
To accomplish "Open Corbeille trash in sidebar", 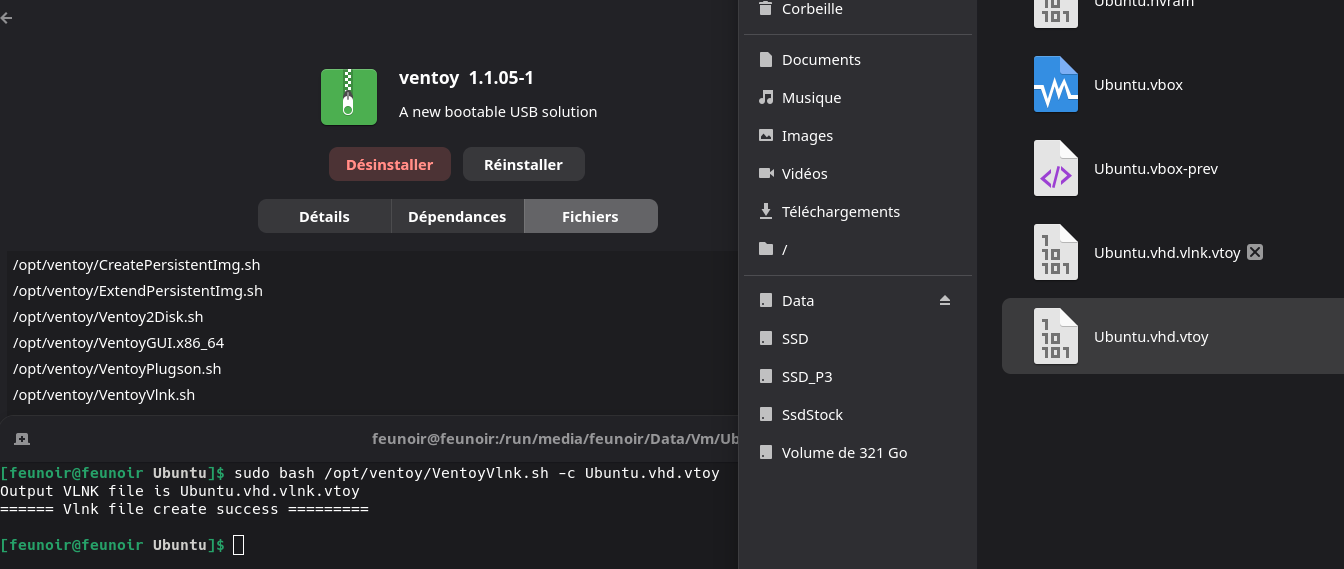I will pyautogui.click(x=812, y=9).
